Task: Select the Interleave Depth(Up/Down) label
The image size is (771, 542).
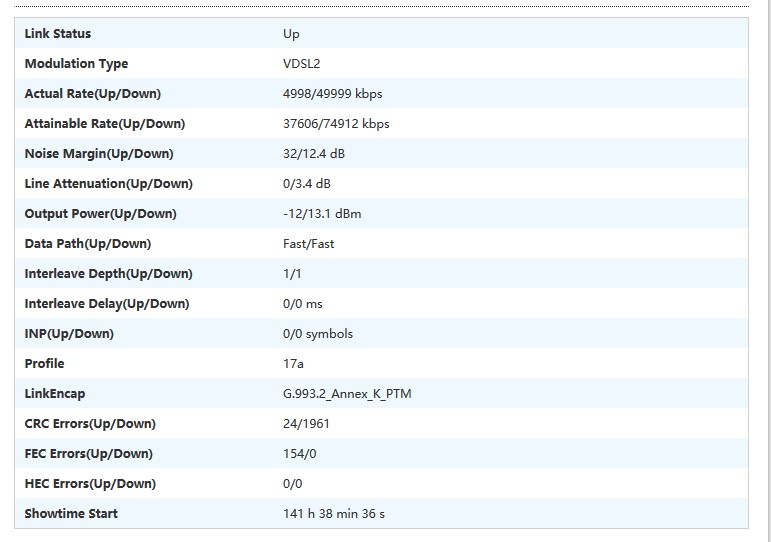Action: pos(108,273)
